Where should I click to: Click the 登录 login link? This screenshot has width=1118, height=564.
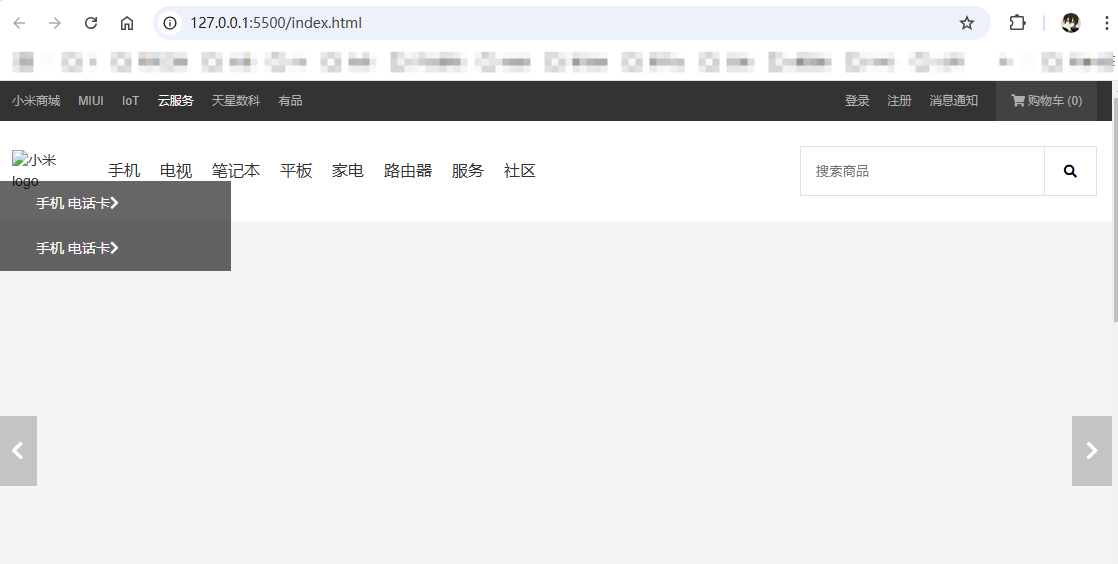857,101
